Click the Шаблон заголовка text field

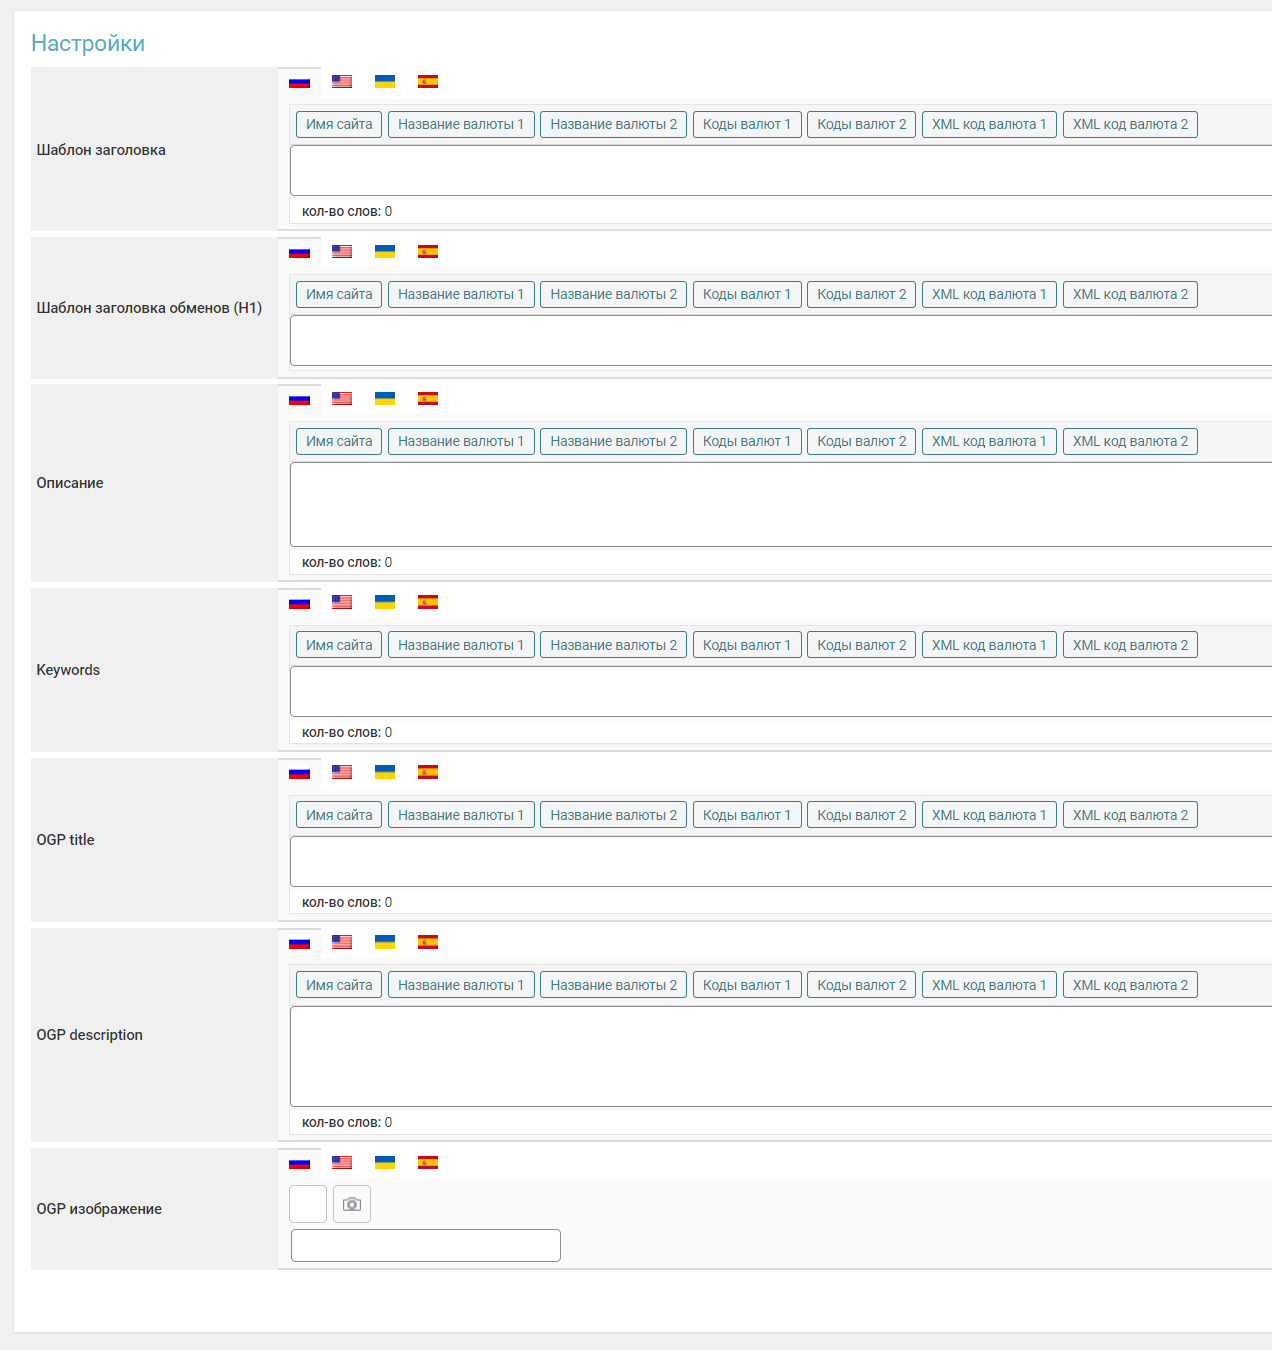coord(780,171)
